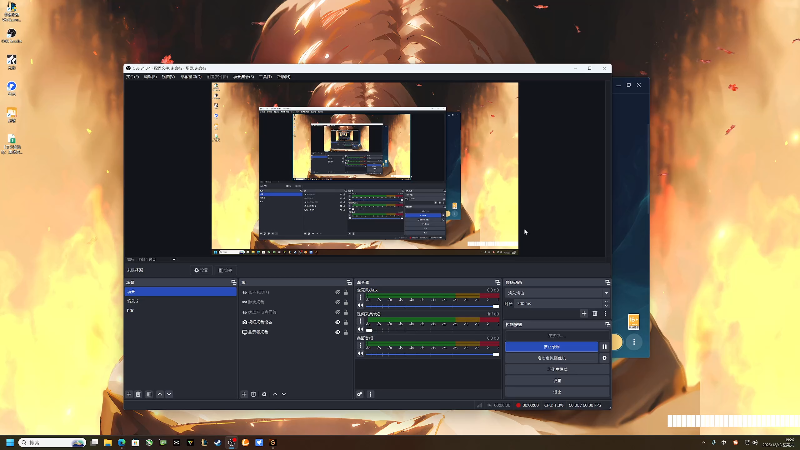The width and height of the screenshot is (800, 450).
Task: Toggle the lock on the fourth source
Action: [x=346, y=322]
